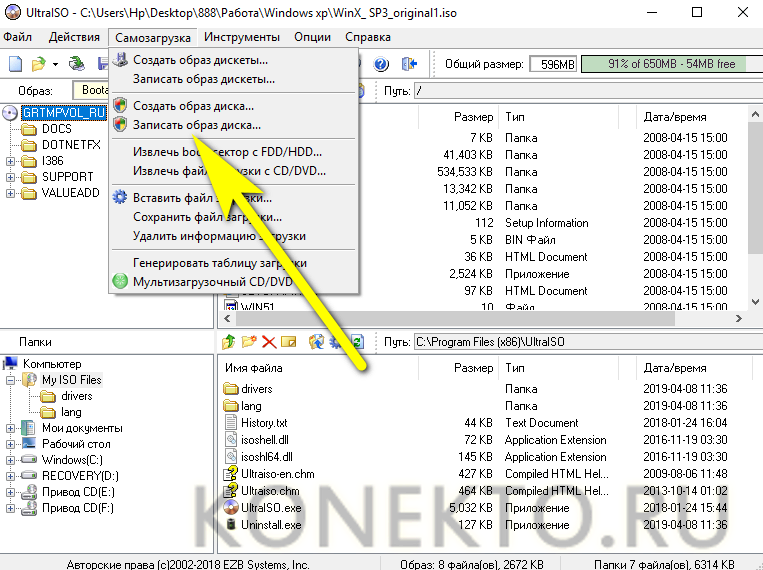
Task: Click the Ultraiso.chm help file icon
Action: 230,491
